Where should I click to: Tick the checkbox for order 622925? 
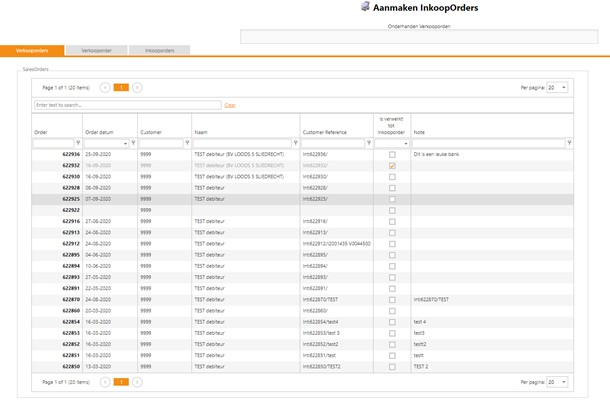point(392,199)
